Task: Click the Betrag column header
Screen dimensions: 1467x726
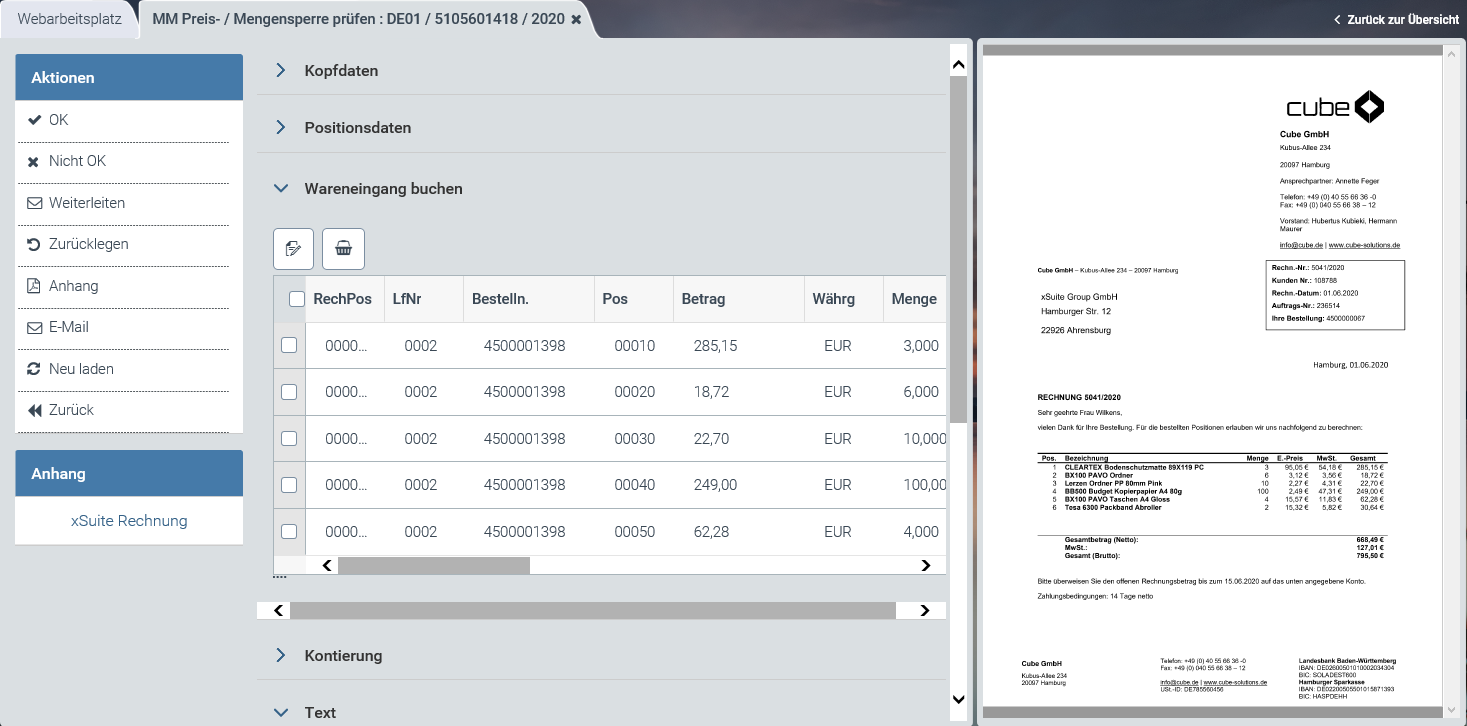Action: pyautogui.click(x=703, y=299)
